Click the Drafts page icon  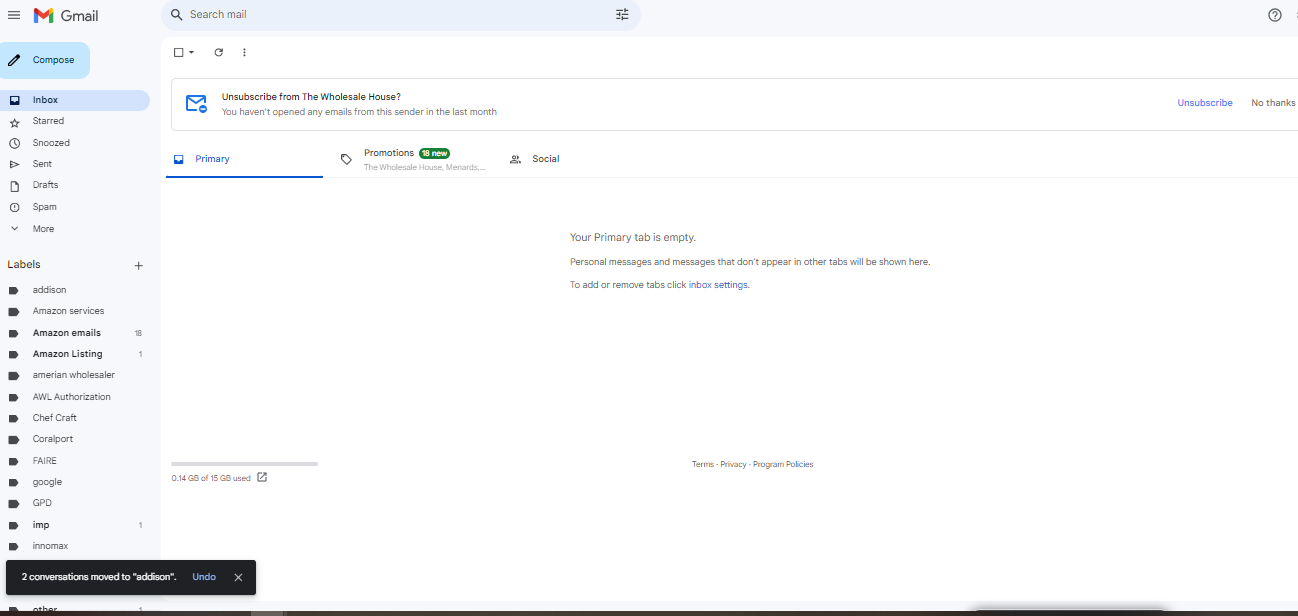(x=14, y=186)
